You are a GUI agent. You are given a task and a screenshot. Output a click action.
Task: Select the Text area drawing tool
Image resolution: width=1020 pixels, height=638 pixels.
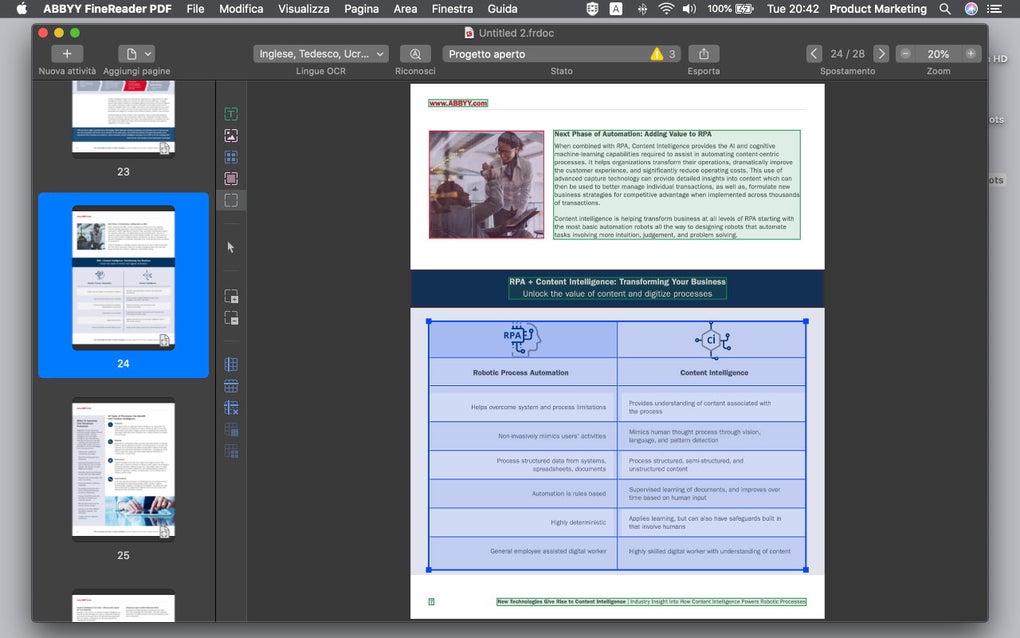pyautogui.click(x=231, y=114)
